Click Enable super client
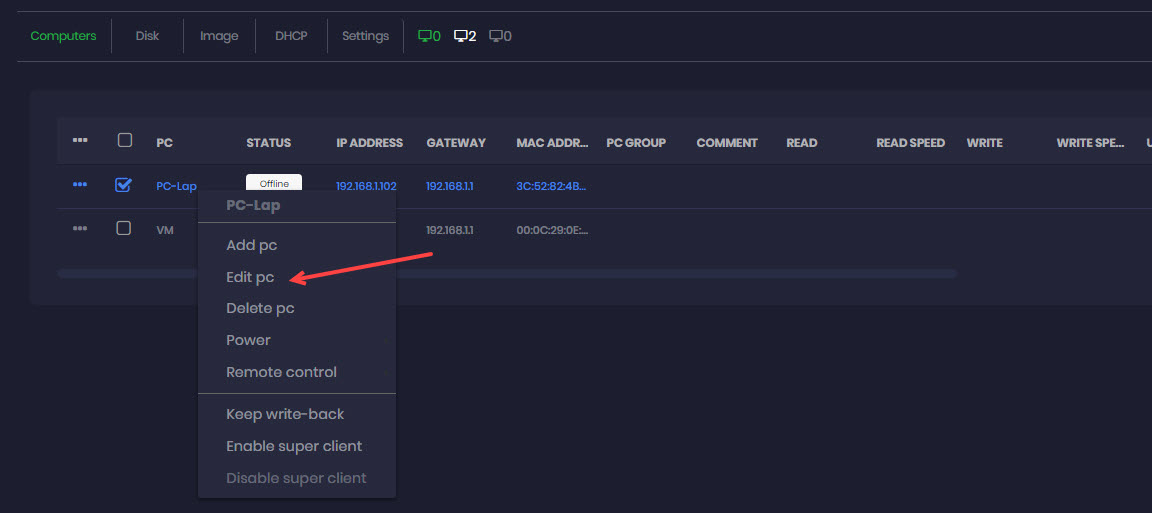This screenshot has width=1152, height=513. click(x=294, y=446)
